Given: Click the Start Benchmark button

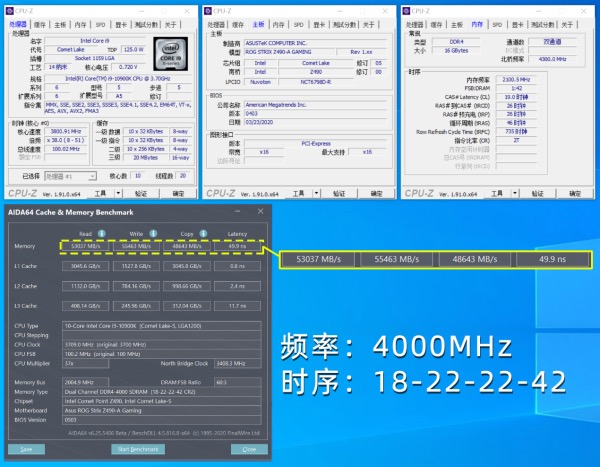Looking at the screenshot, I should click(x=138, y=449).
